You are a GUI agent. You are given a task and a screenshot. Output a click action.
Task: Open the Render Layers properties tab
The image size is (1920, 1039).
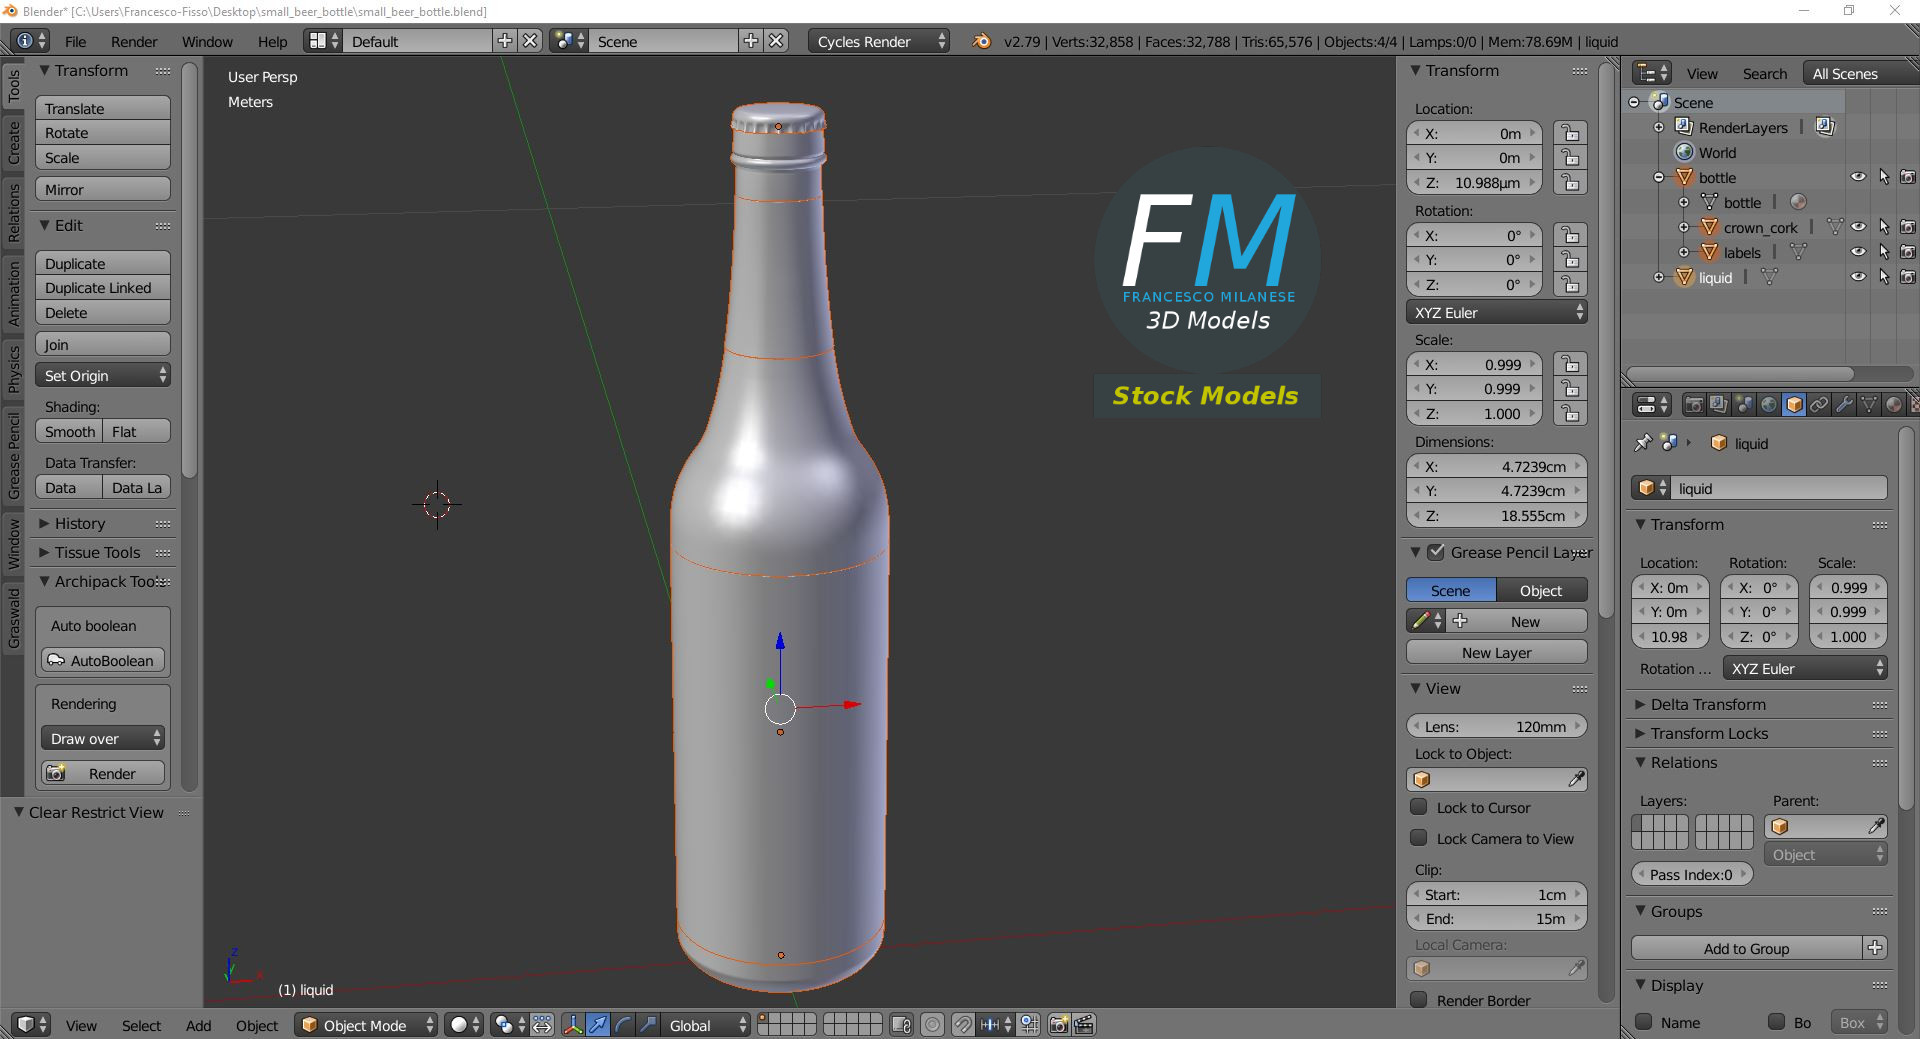point(1719,405)
